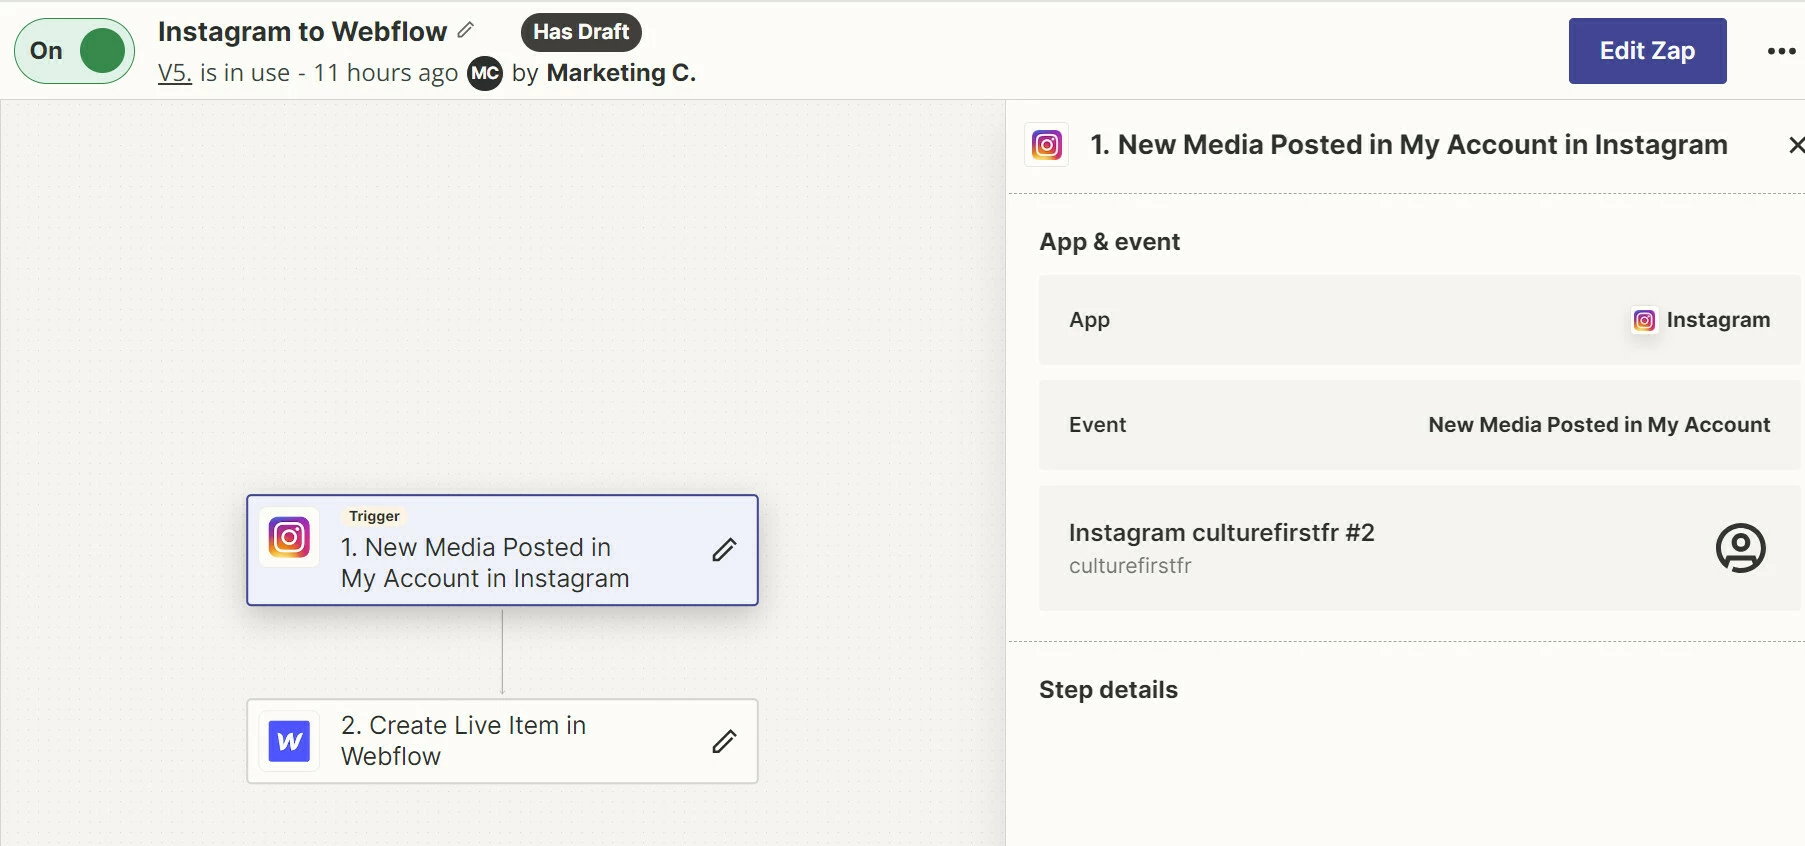Screen dimensions: 1805x846
Task: Click the Instagram culturefirstfr #2 account row
Action: [x=1420, y=548]
